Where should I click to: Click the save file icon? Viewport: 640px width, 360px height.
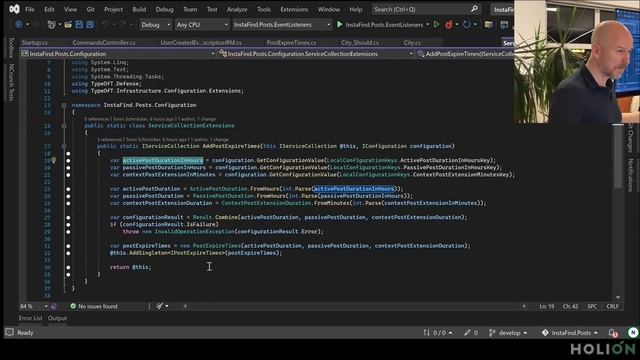[x=79, y=24]
